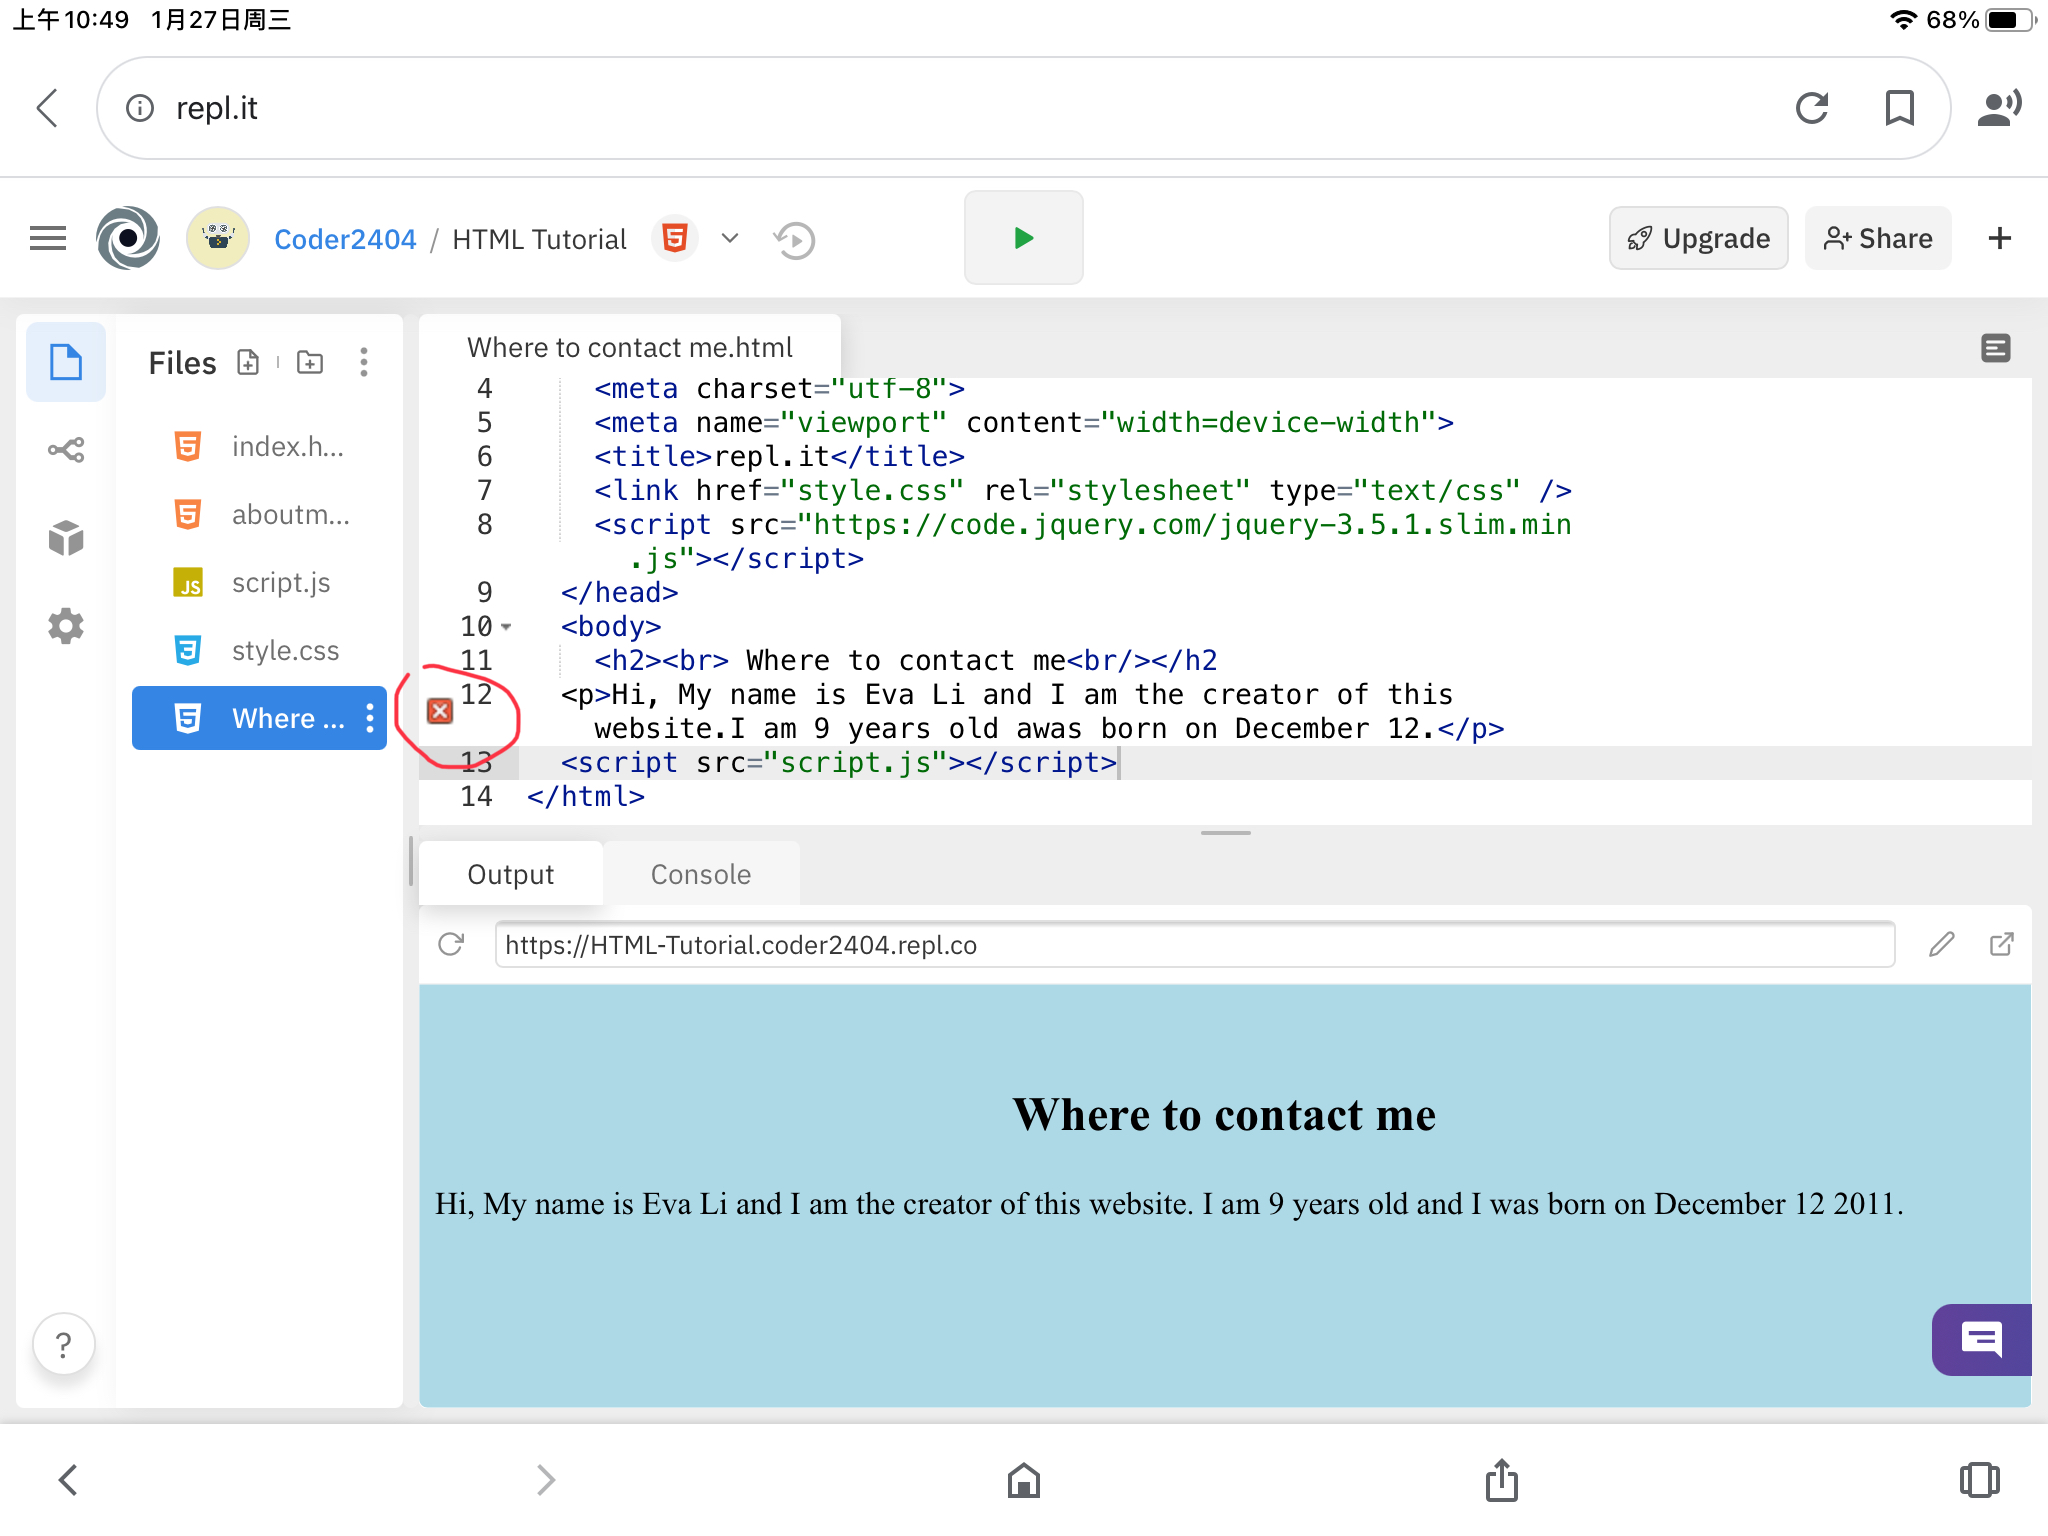Image resolution: width=2048 pixels, height=1536 pixels.
Task: Open the hamburger side menu
Action: pos(48,238)
